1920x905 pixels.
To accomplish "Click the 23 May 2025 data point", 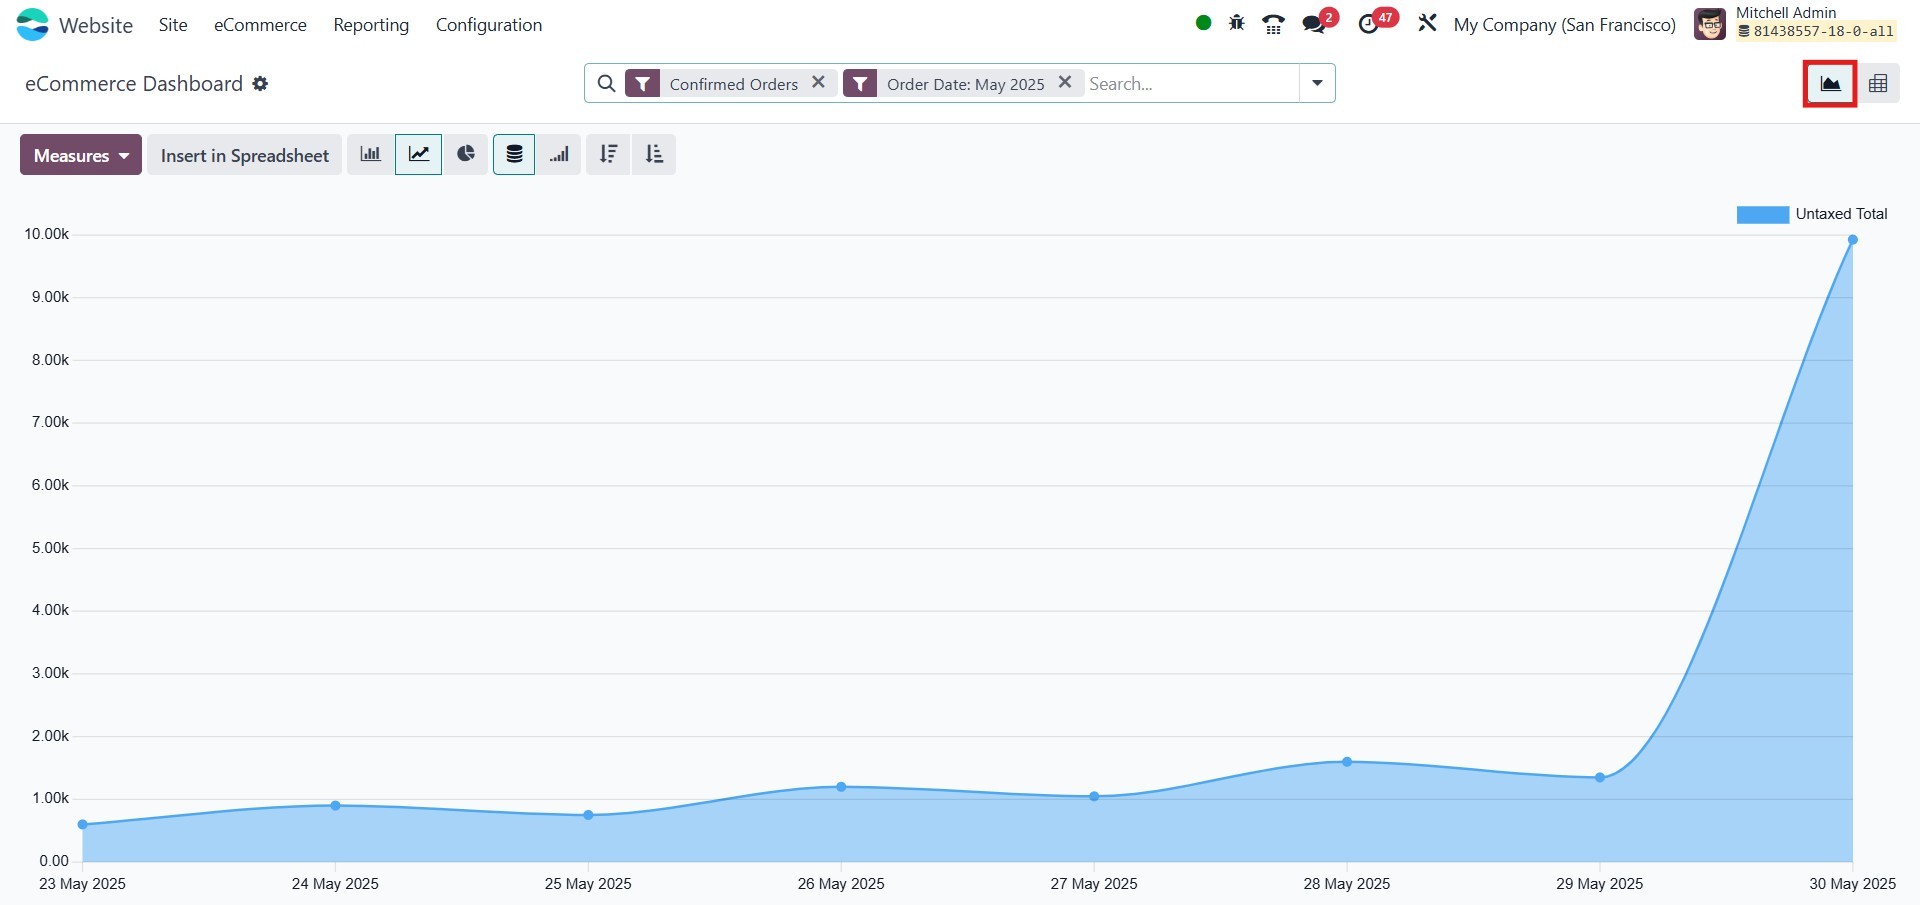I will 82,825.
